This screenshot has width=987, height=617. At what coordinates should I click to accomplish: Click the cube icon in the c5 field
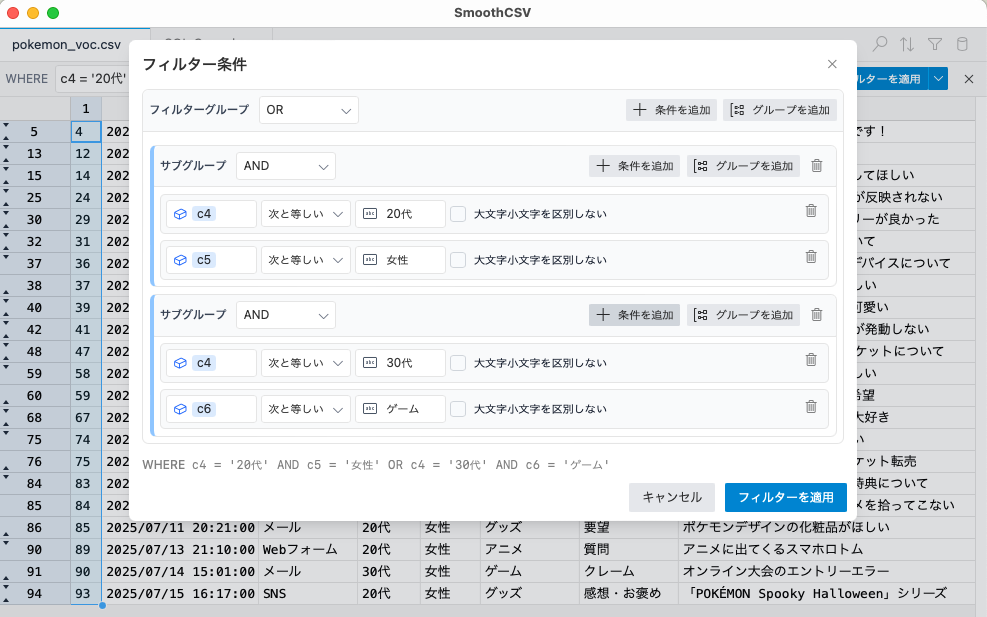click(181, 260)
